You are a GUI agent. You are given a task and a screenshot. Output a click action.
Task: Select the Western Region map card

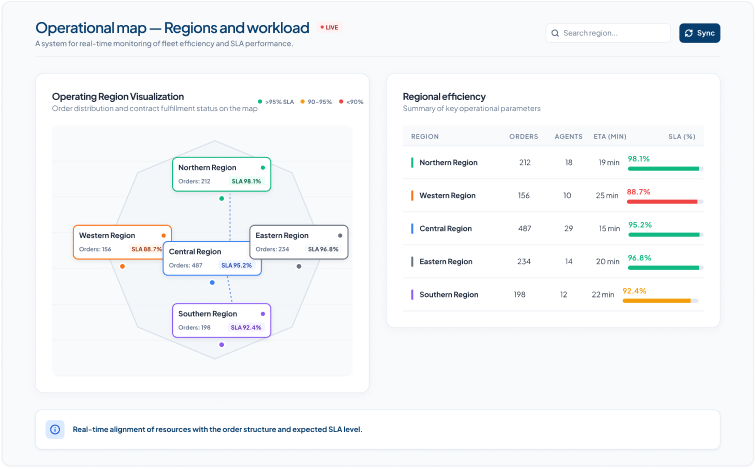(x=122, y=242)
